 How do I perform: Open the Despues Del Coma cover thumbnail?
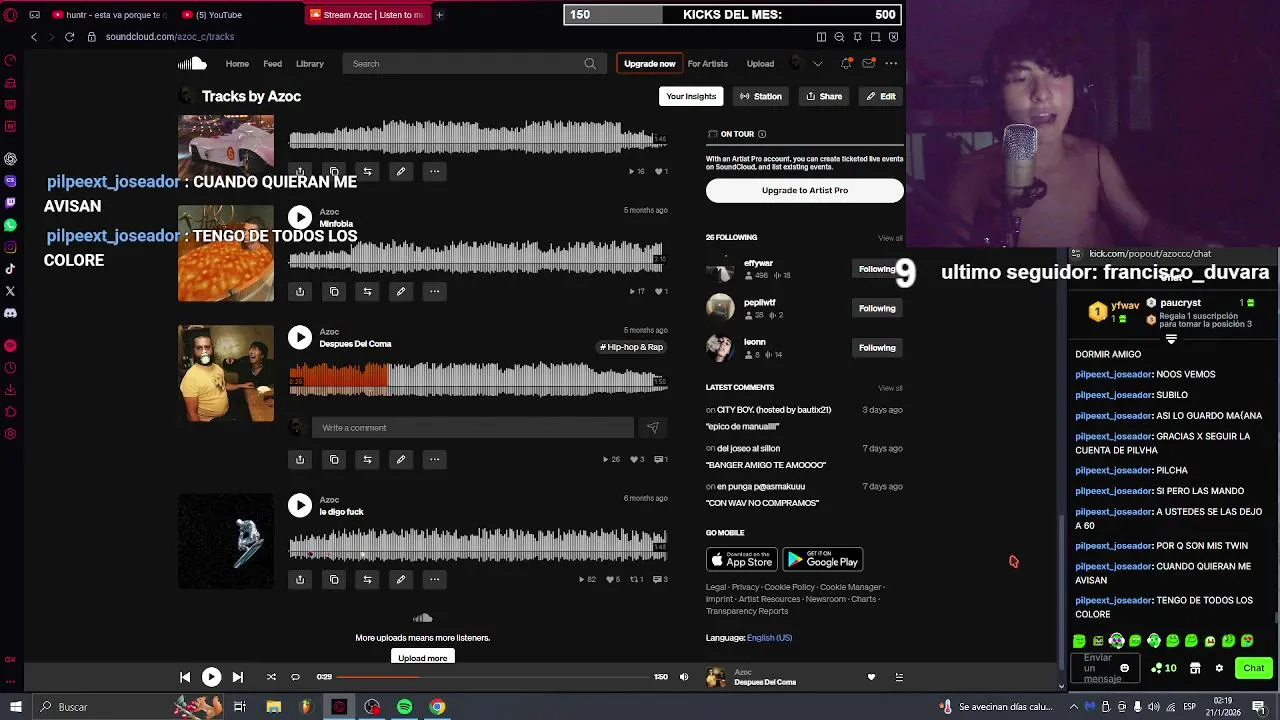tap(226, 373)
